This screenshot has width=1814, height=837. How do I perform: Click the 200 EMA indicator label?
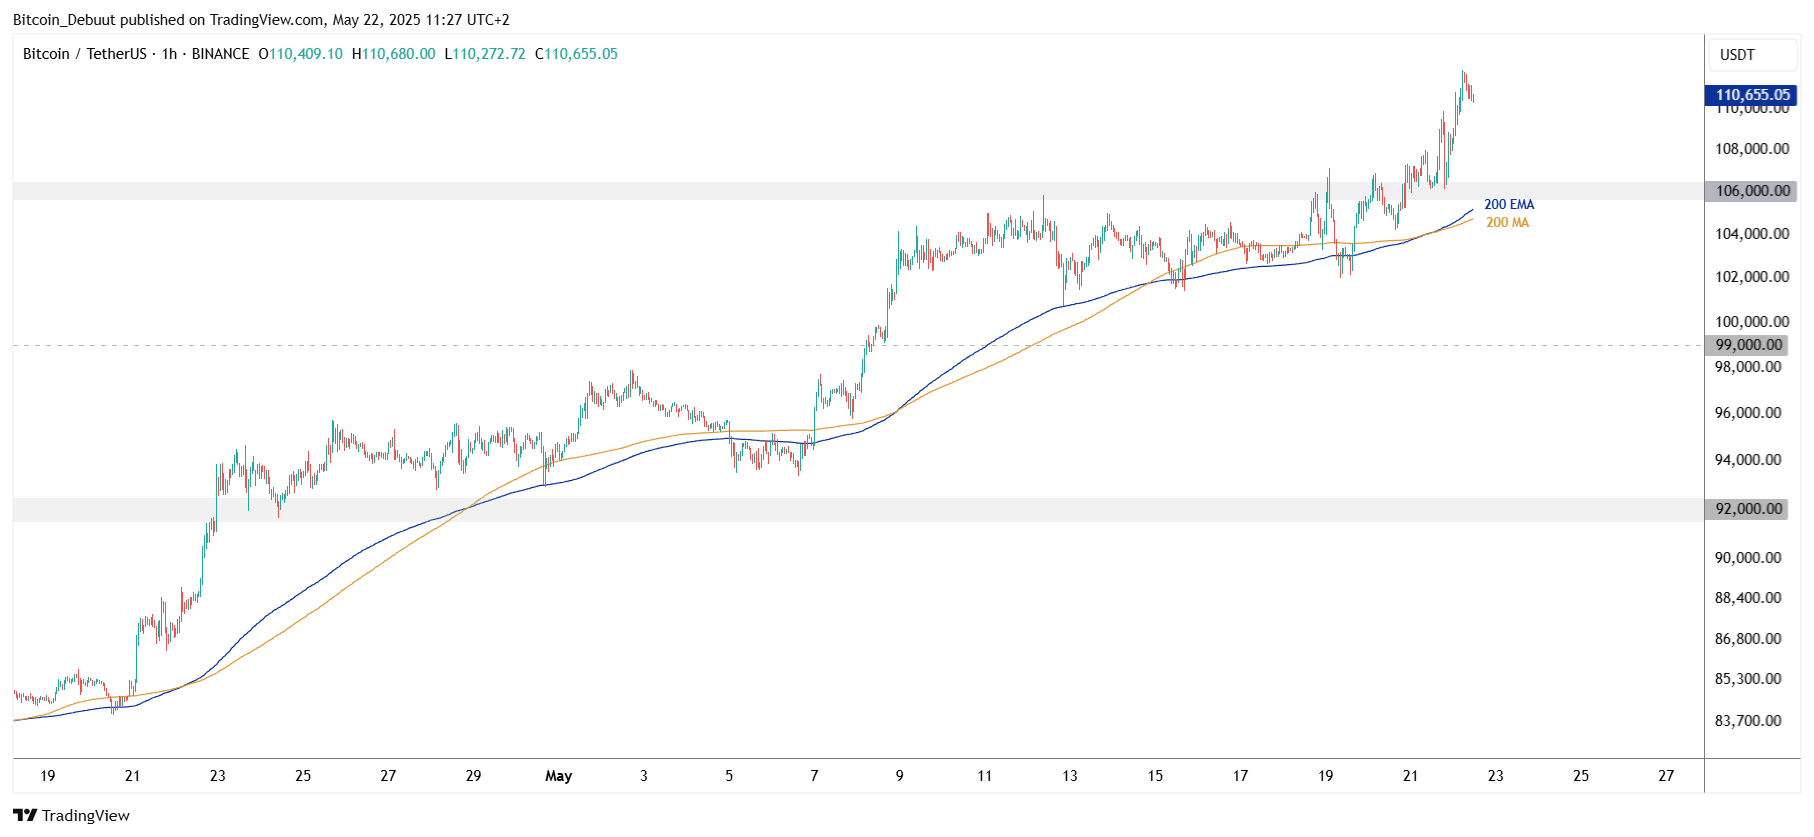(1508, 204)
